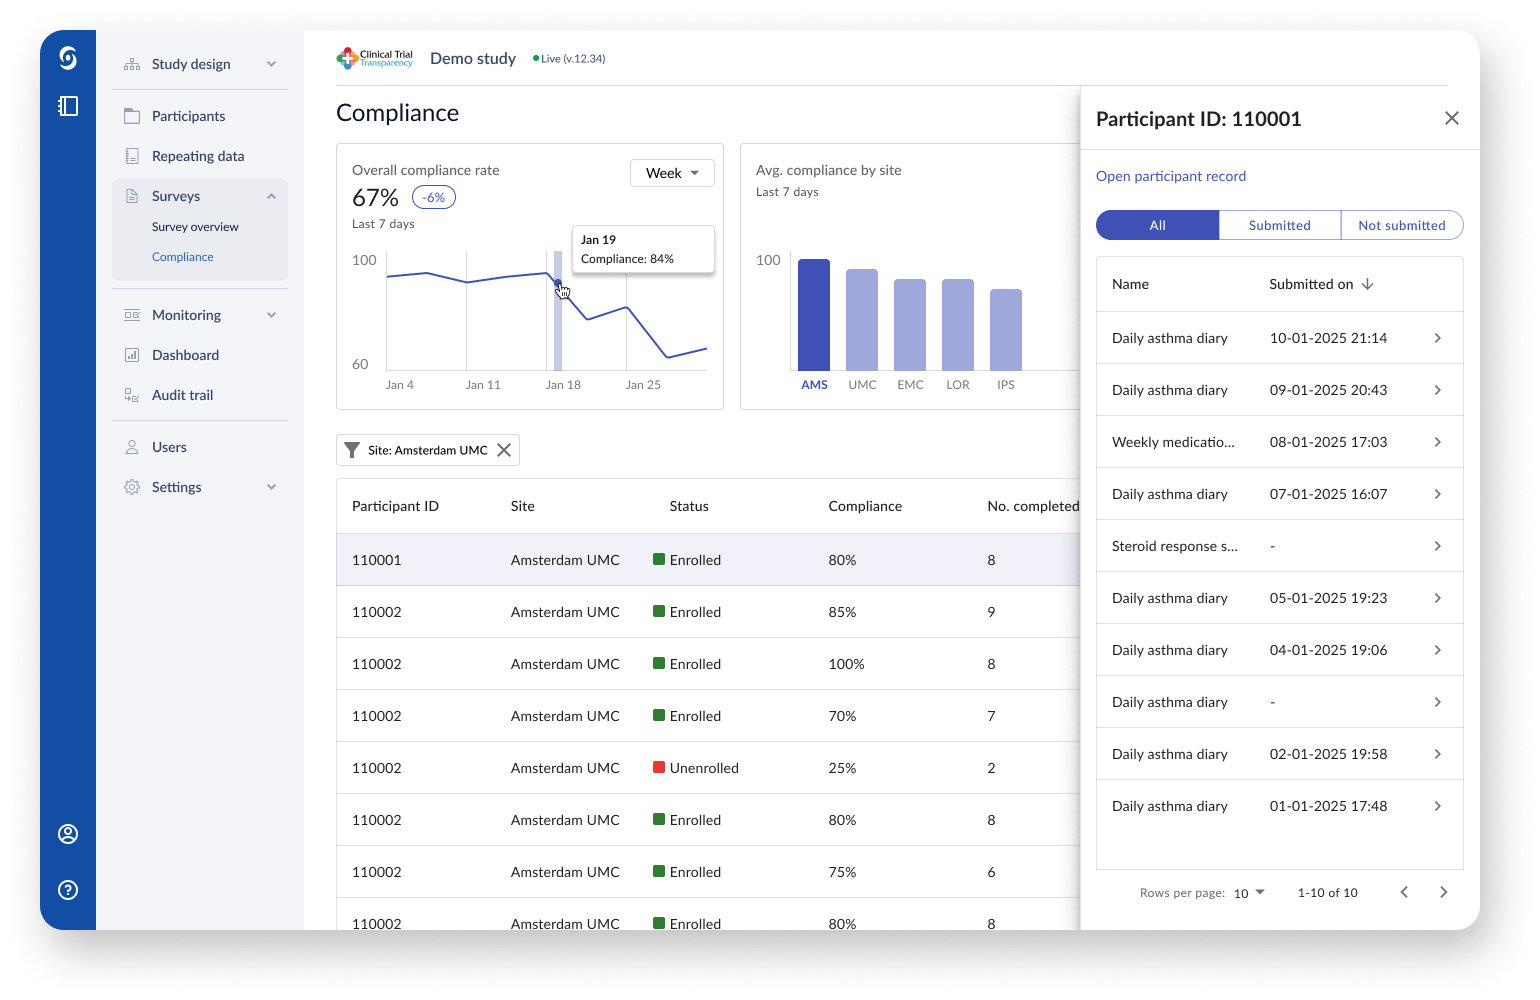Open Daily asthma diary 02-01-2025 19:58 entry
1540x1000 pixels.
[x=1280, y=754]
